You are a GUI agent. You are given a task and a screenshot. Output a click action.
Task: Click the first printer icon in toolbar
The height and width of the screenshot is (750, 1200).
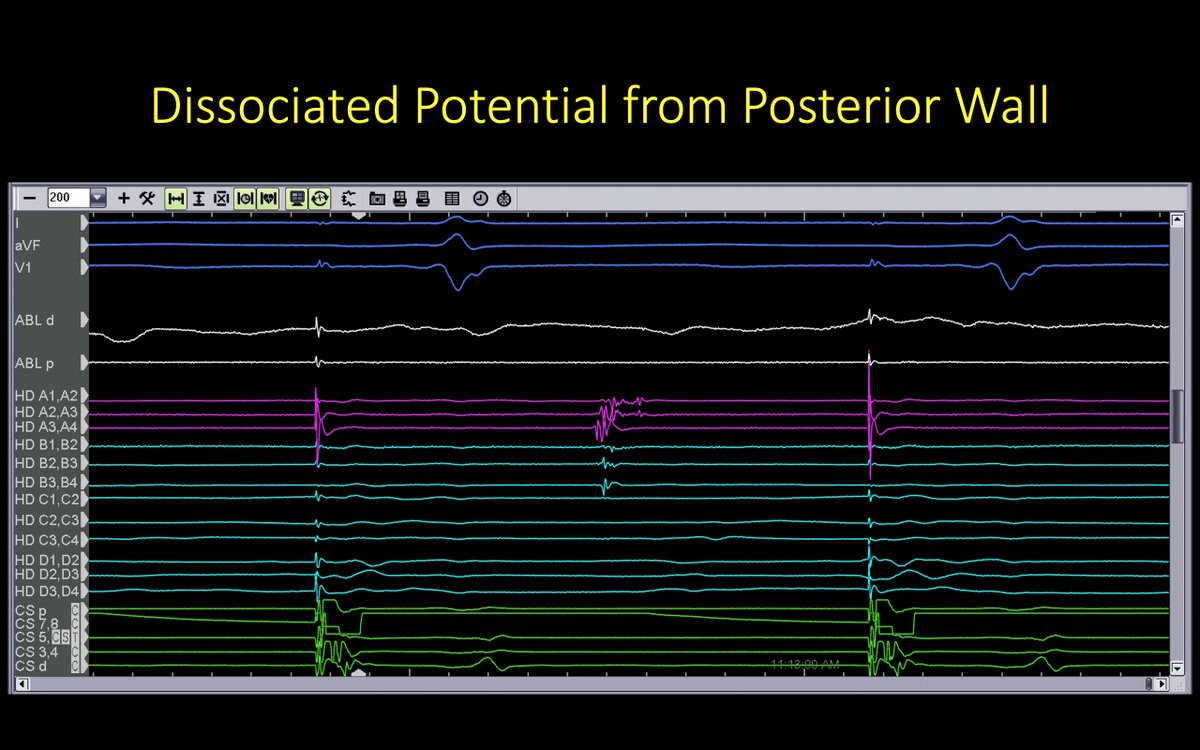click(x=400, y=198)
